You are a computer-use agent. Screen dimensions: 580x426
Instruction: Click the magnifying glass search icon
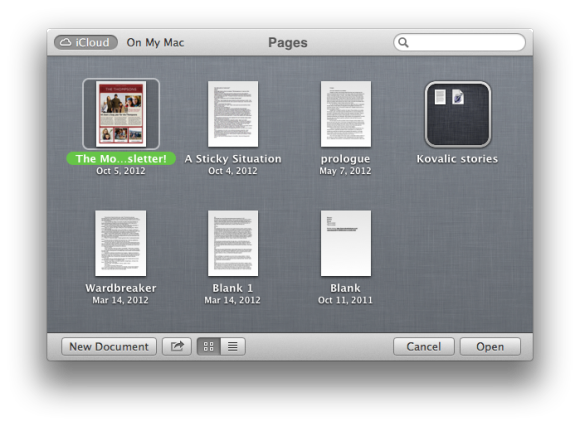(x=404, y=43)
